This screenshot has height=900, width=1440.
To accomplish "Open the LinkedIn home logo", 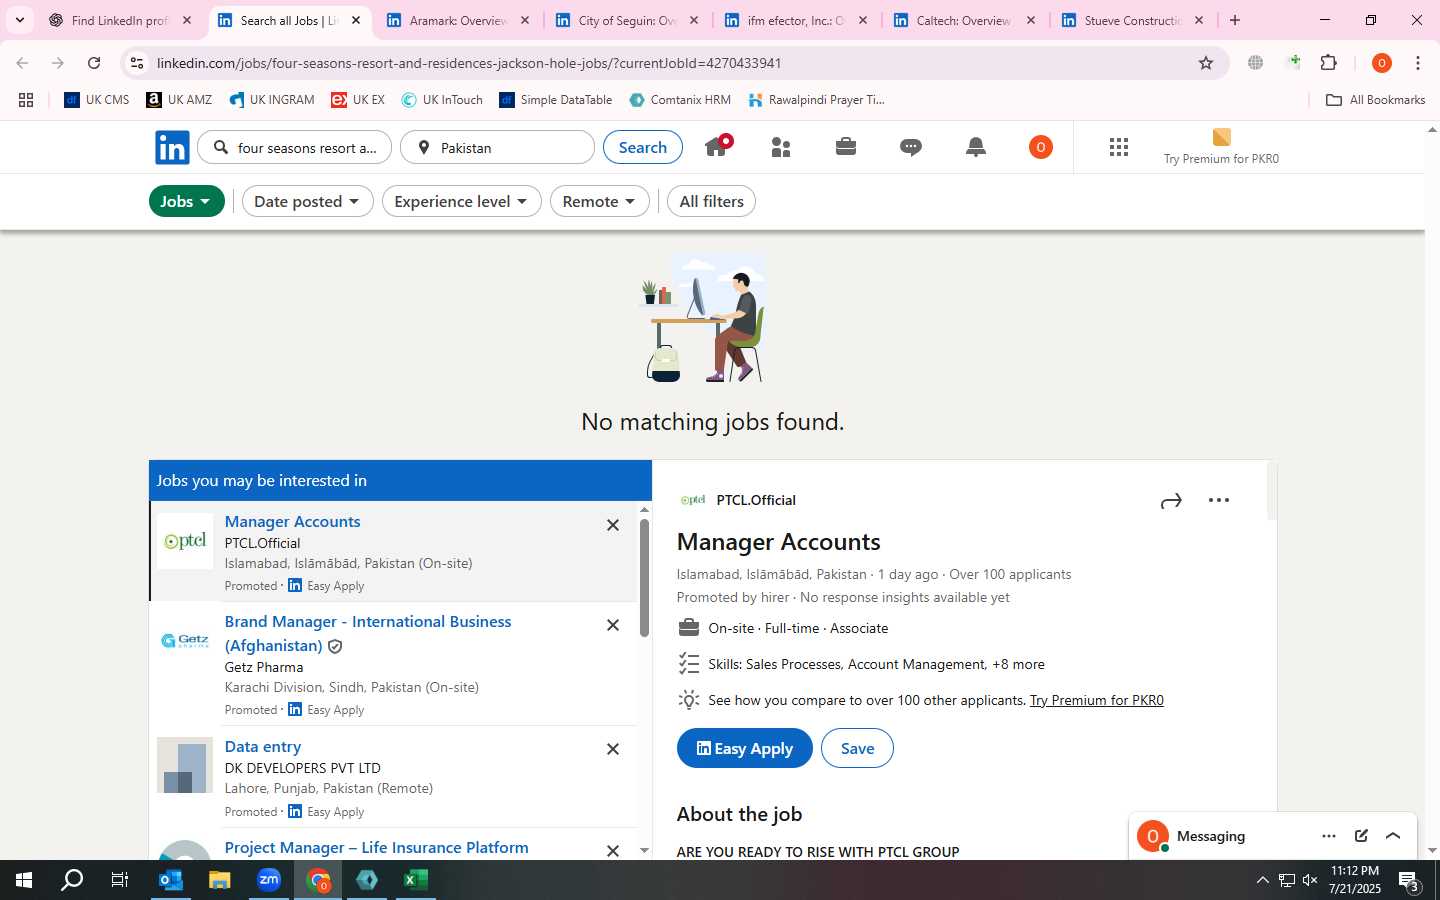I will pos(172,148).
